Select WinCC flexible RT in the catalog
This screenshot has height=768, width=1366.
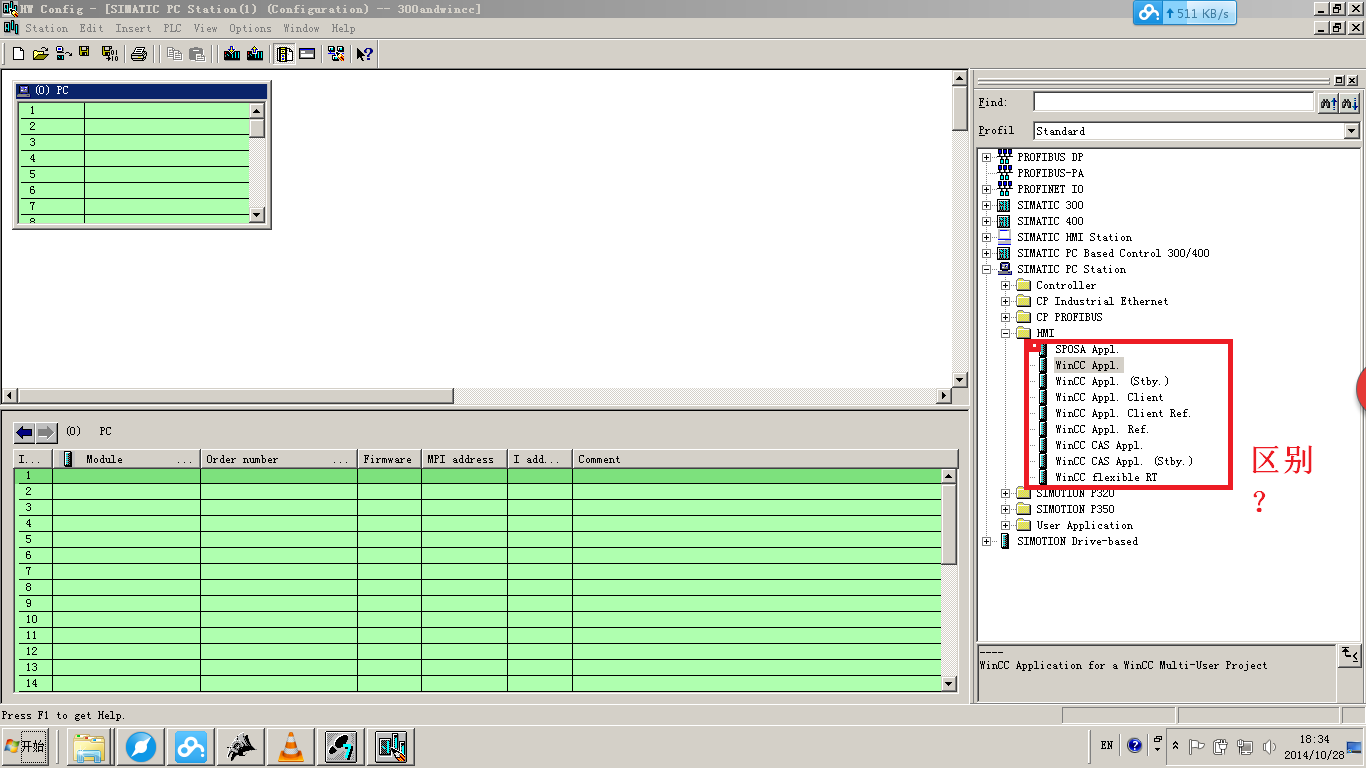click(1106, 477)
